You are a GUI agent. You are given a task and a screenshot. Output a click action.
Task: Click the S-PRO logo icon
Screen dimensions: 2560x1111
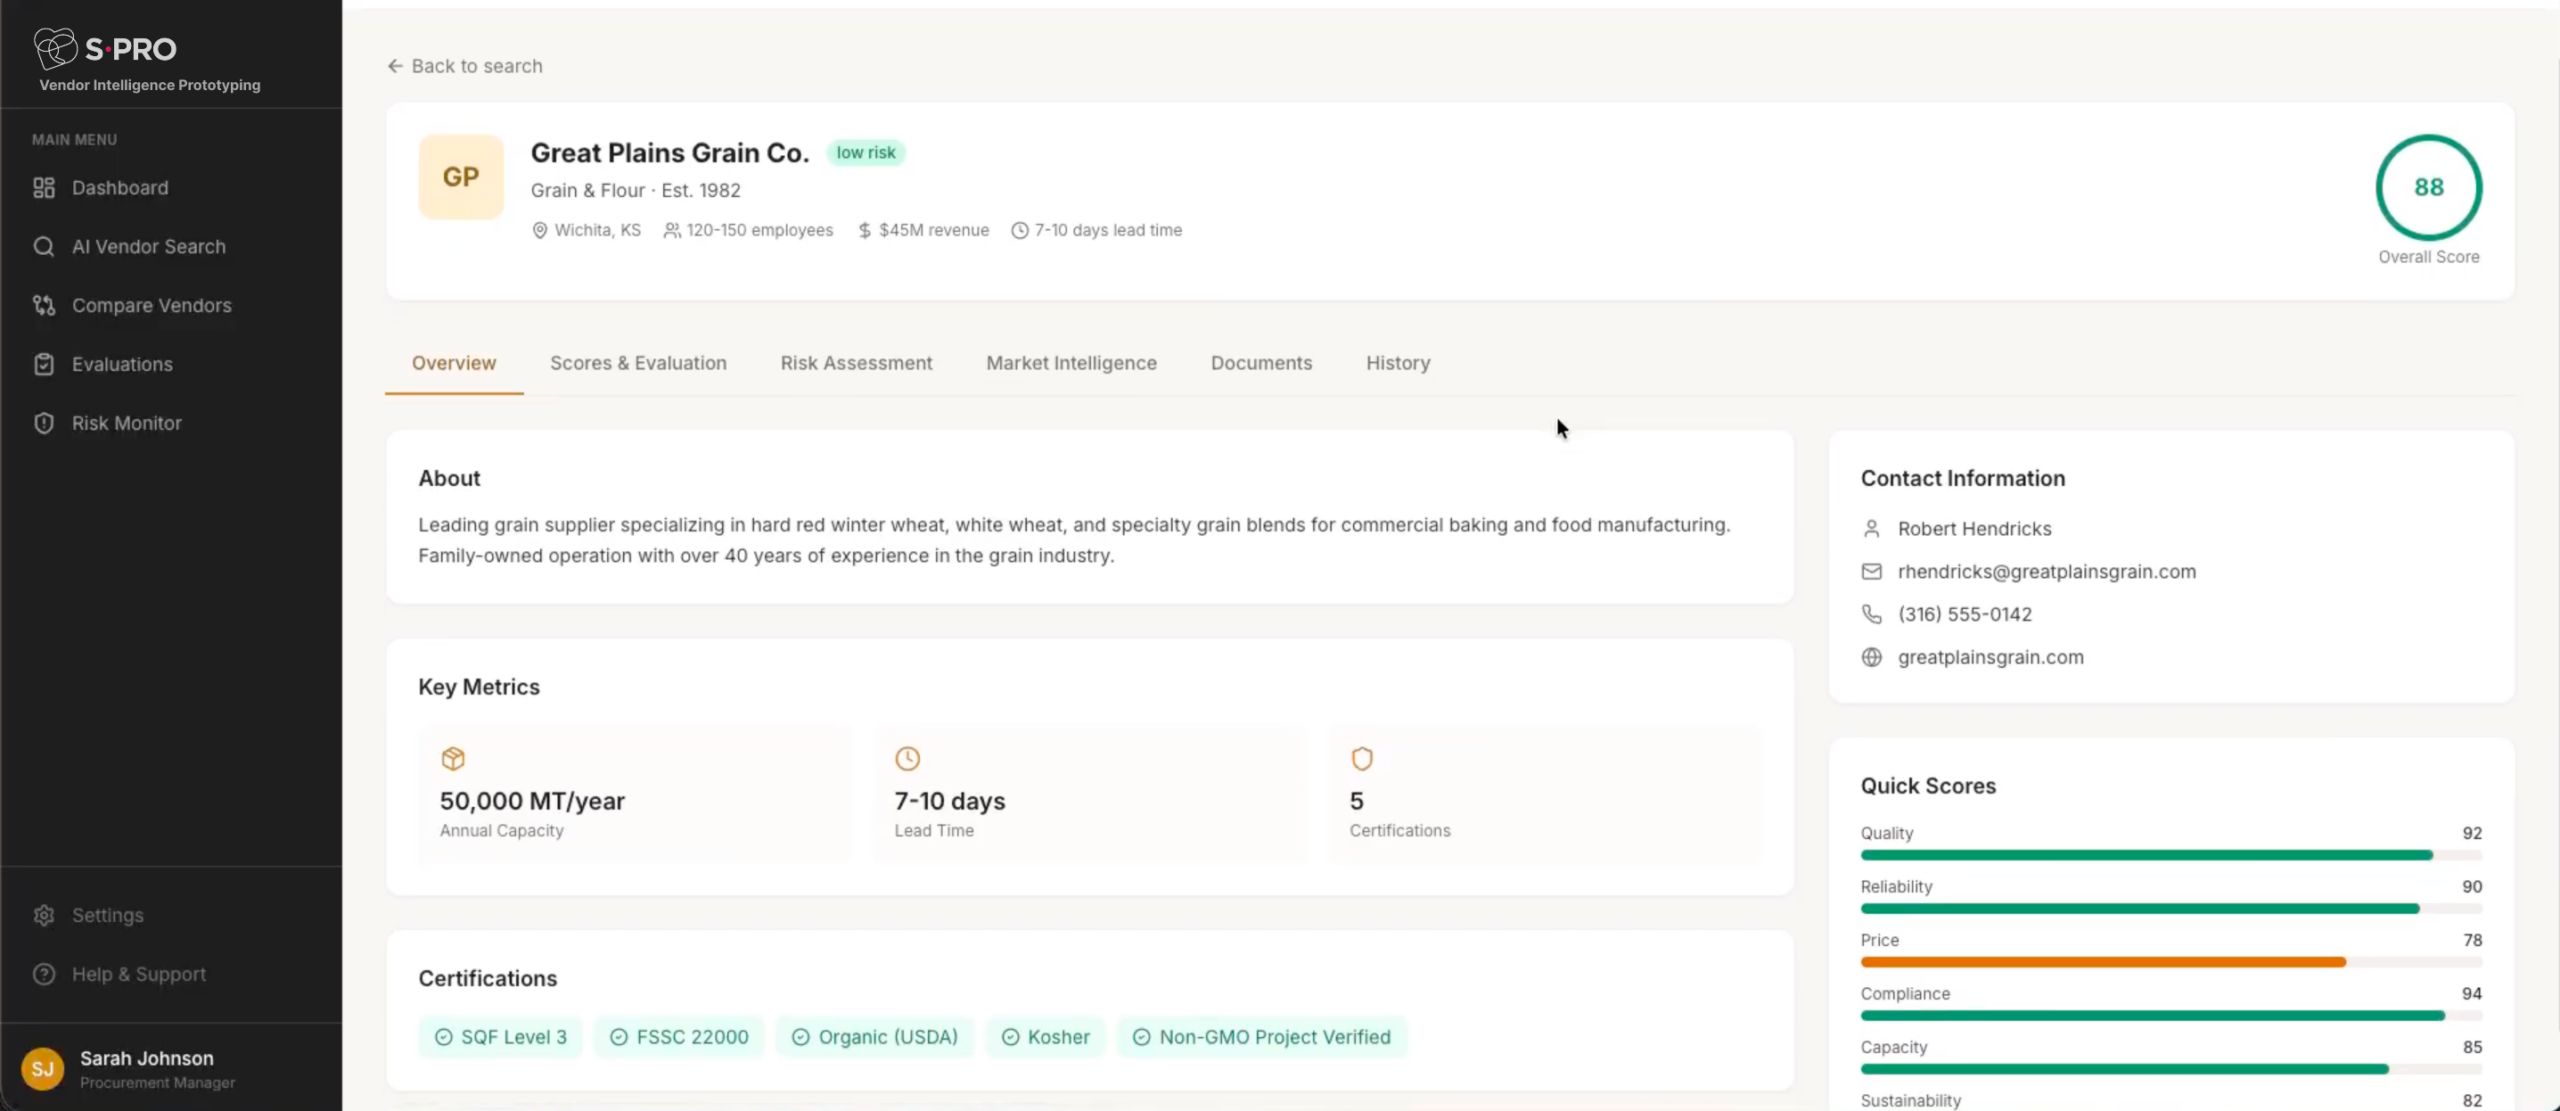pos(55,48)
